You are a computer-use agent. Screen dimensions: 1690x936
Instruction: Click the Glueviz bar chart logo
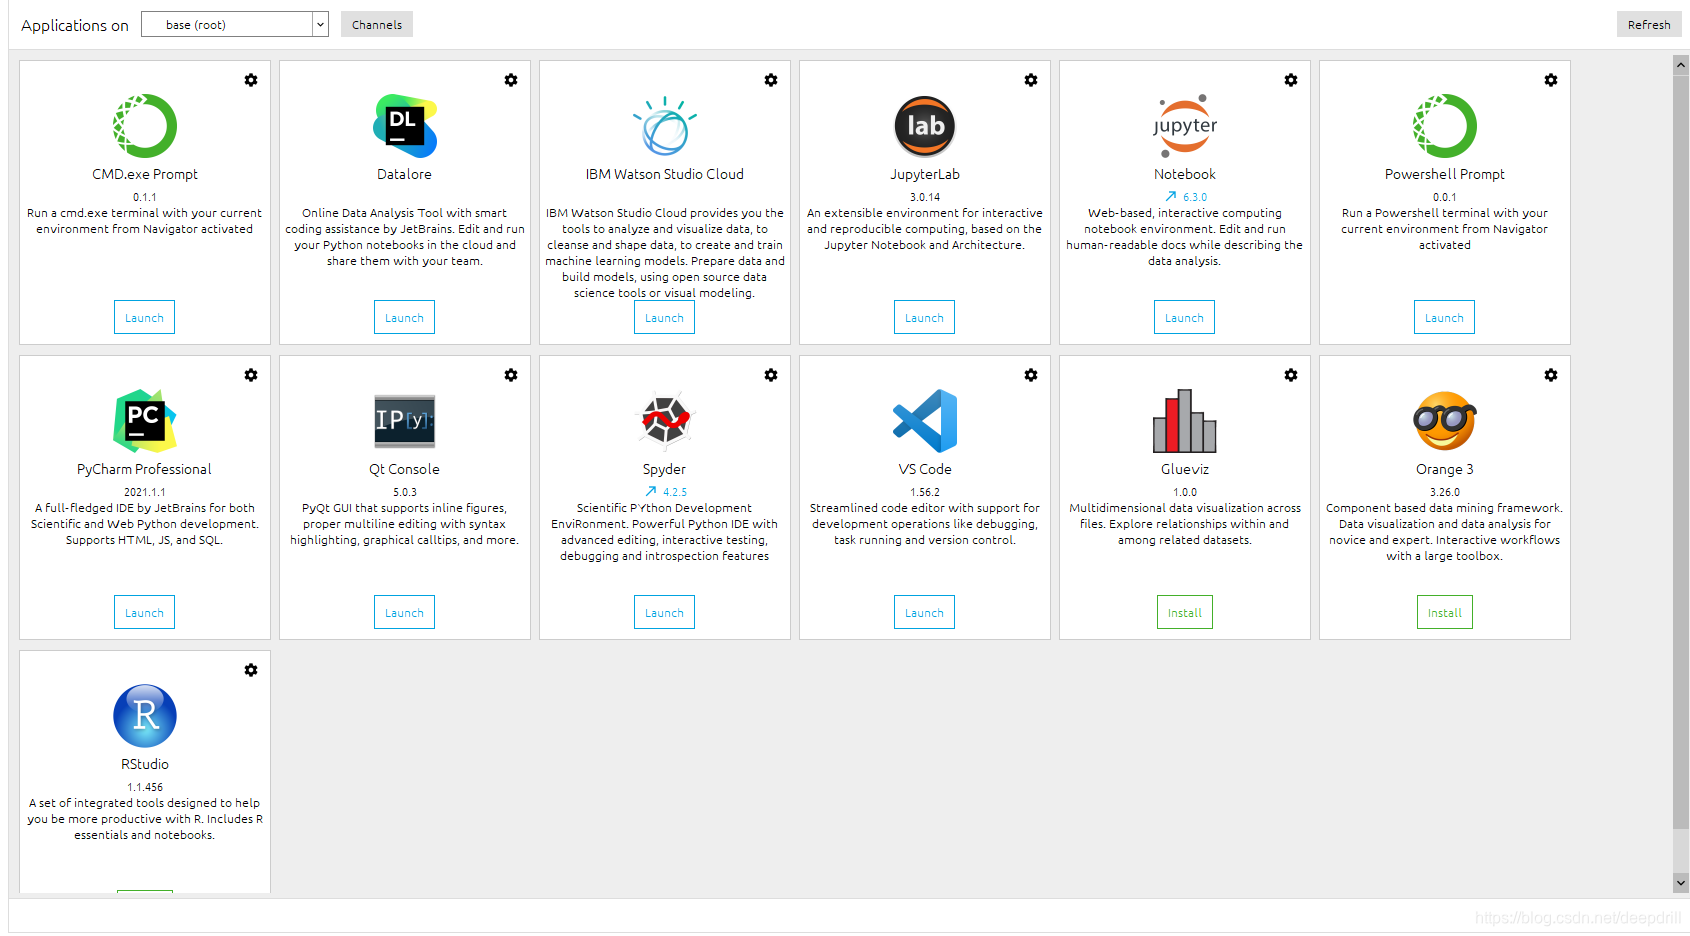[1185, 421]
